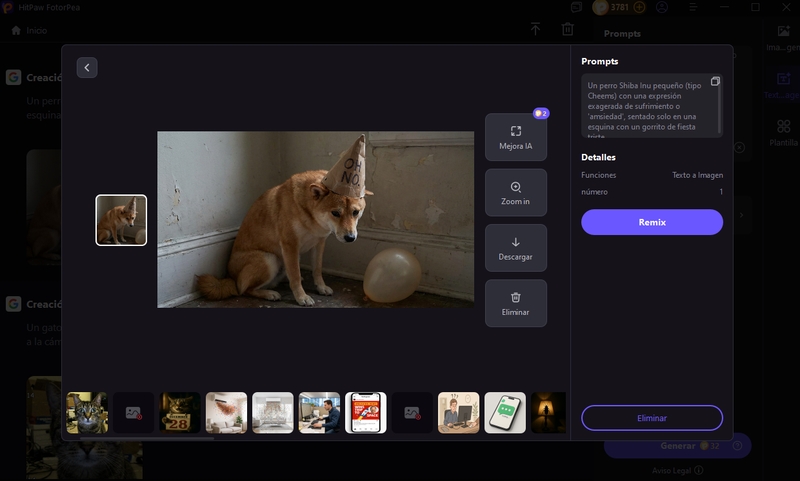The height and width of the screenshot is (481, 800).
Task: Download the generated image via Descargar
Action: tap(515, 248)
